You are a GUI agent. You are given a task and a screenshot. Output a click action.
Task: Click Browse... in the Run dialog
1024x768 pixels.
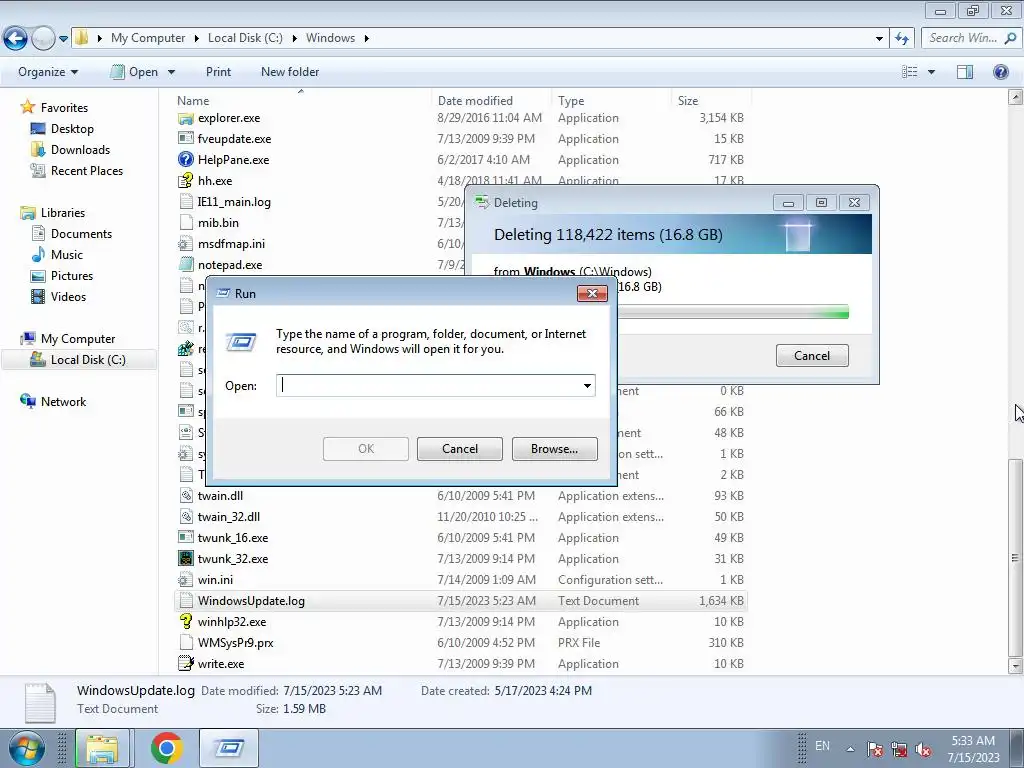tap(554, 449)
